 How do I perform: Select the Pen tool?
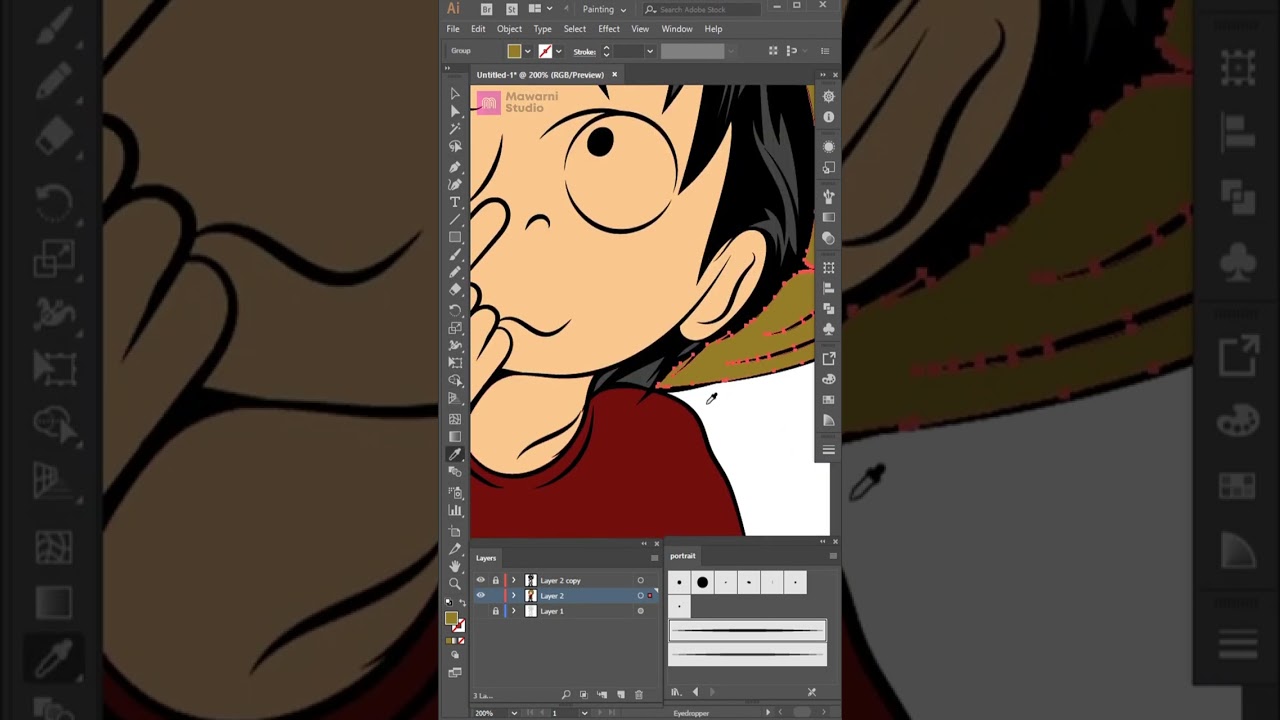(455, 166)
